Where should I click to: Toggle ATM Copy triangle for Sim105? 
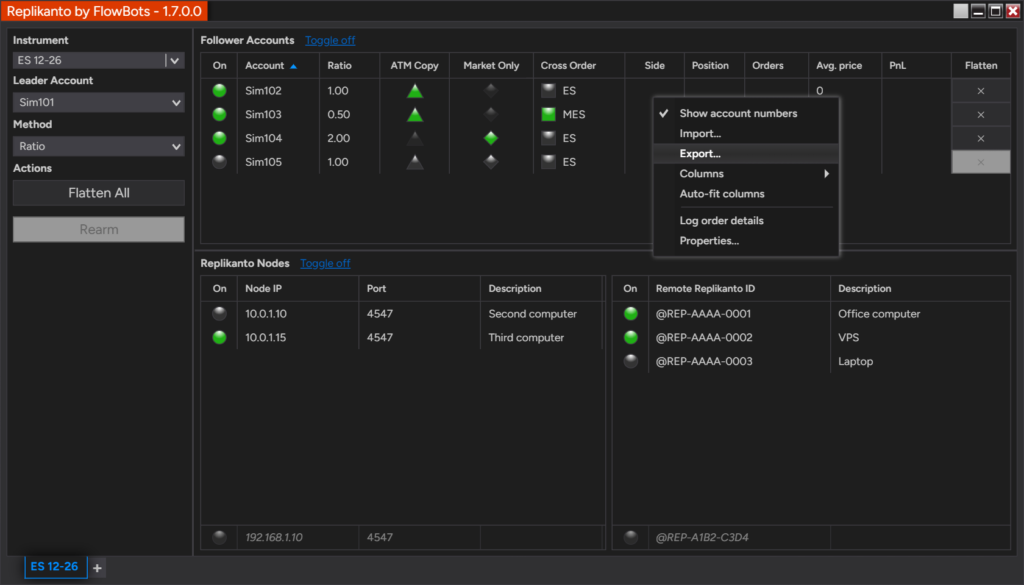[x=415, y=162]
